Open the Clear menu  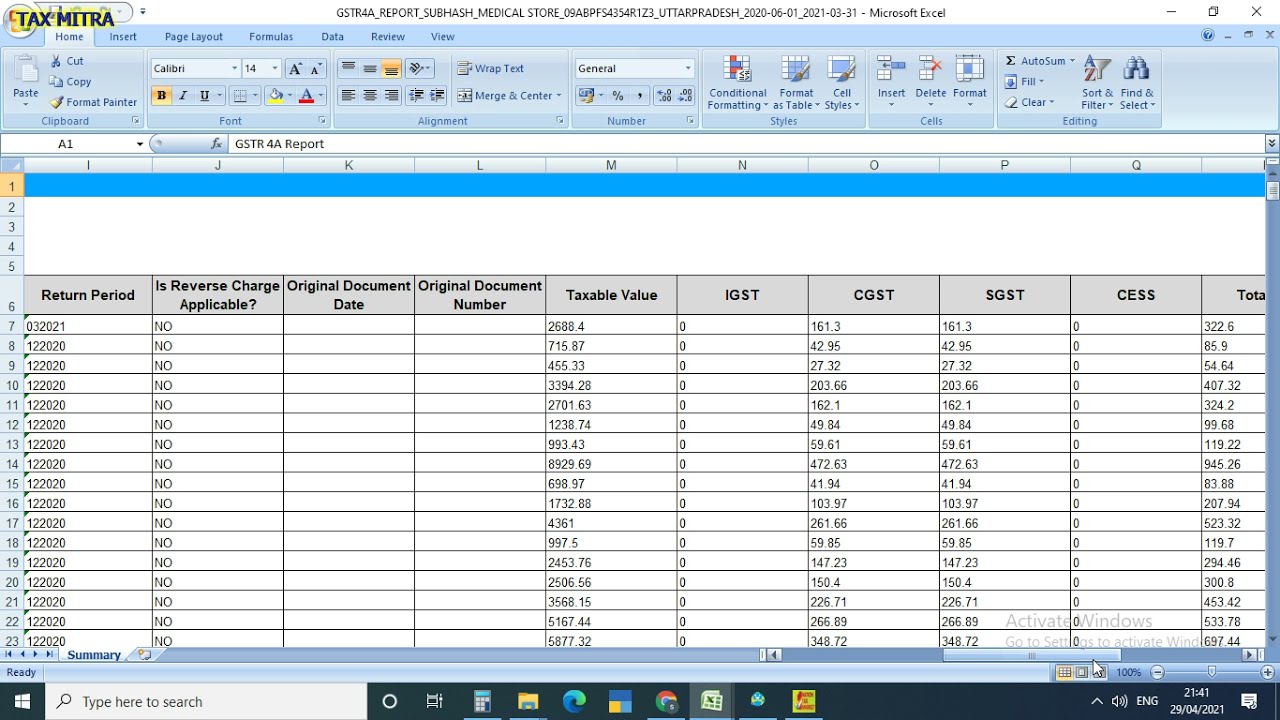pyautogui.click(x=1029, y=102)
